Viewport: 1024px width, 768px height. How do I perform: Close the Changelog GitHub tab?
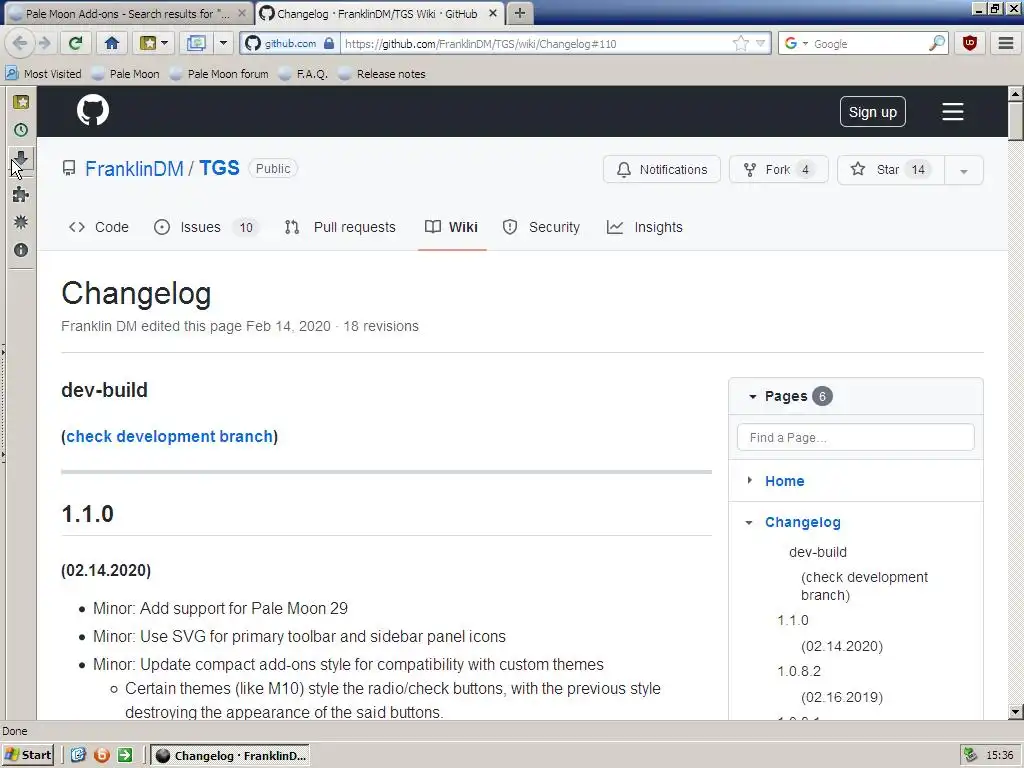[493, 13]
